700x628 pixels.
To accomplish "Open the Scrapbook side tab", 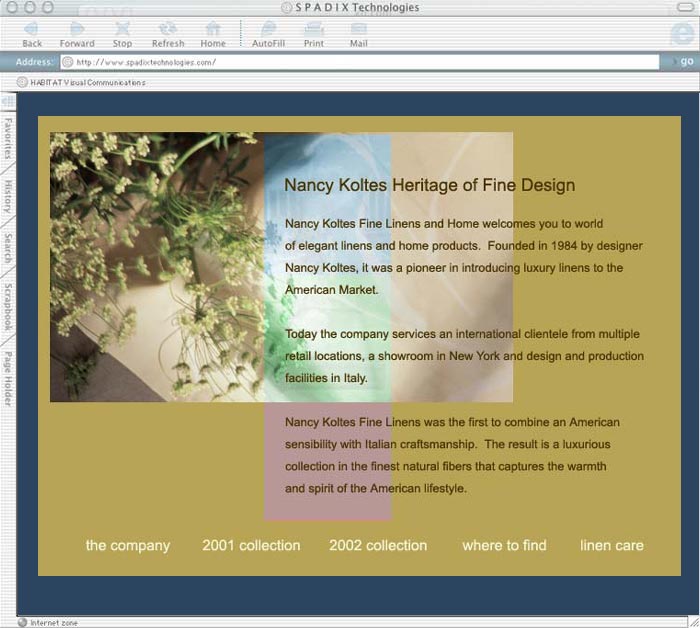I will 8,306.
